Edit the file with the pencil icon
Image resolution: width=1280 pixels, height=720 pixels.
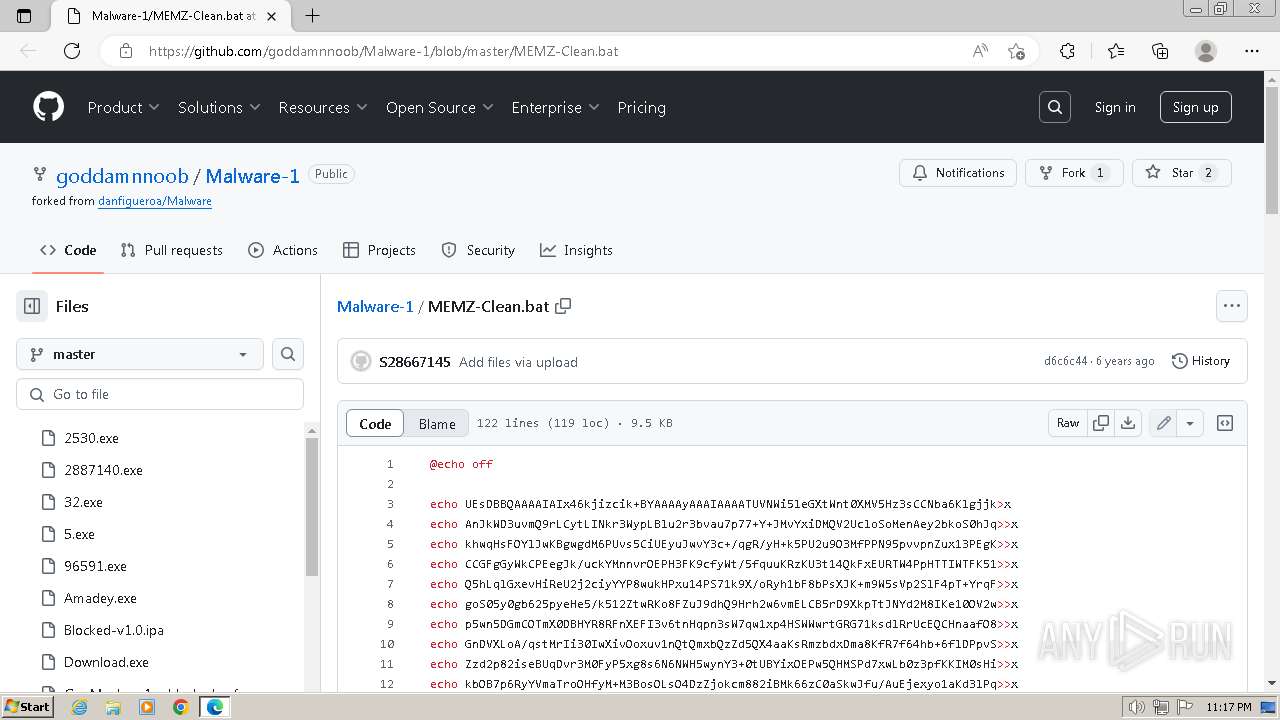(x=1163, y=423)
